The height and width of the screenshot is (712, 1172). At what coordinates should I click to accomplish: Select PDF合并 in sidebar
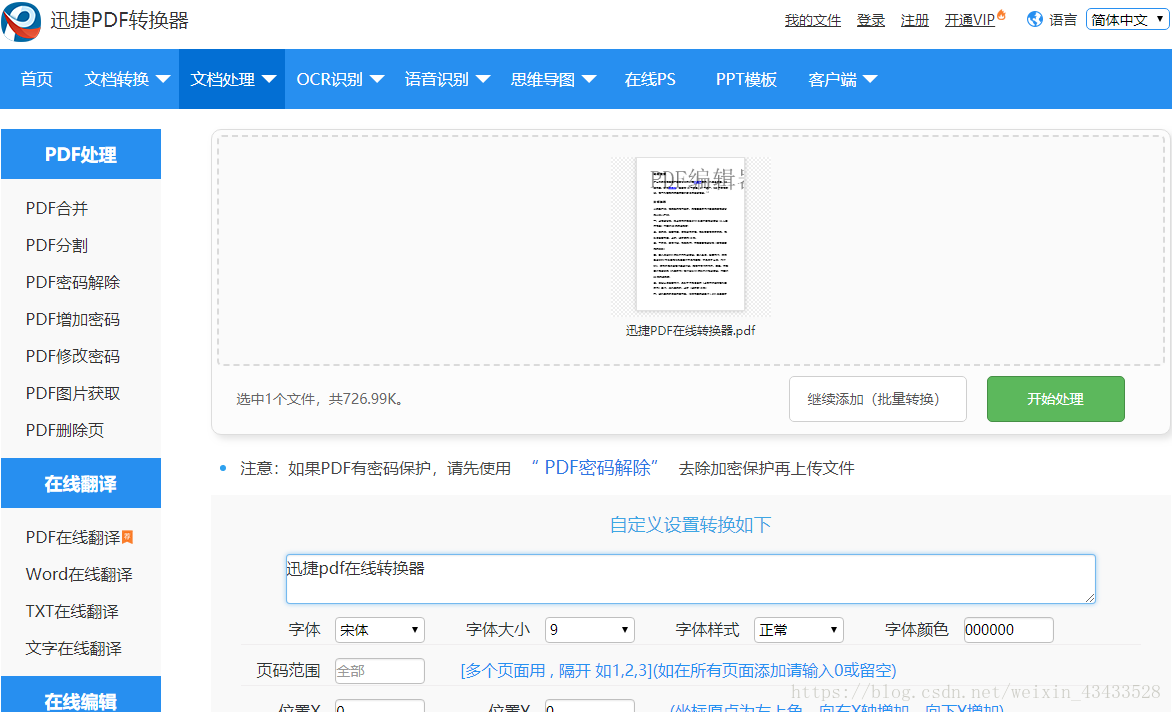coord(57,208)
